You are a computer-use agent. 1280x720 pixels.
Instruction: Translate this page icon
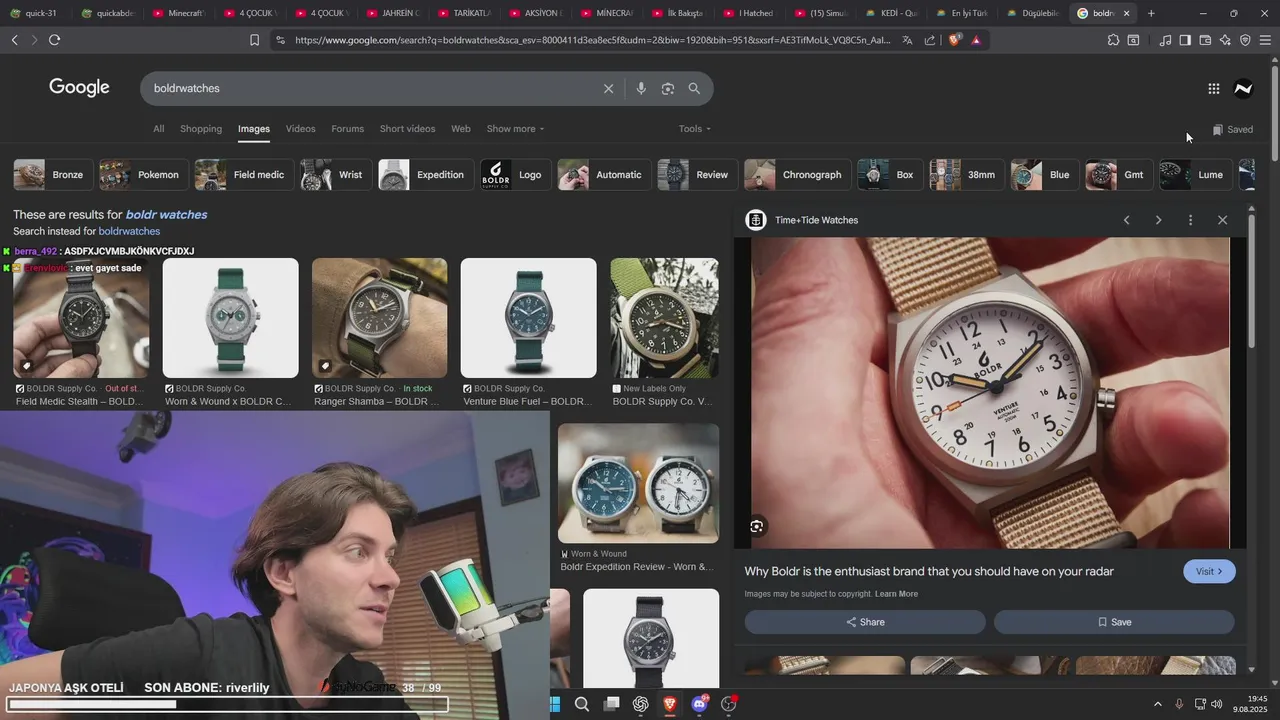907,40
